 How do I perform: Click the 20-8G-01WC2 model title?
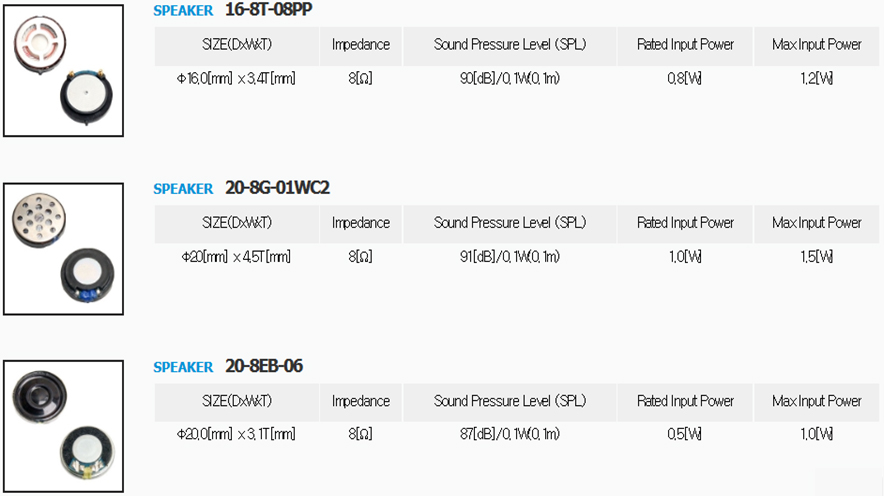click(277, 188)
